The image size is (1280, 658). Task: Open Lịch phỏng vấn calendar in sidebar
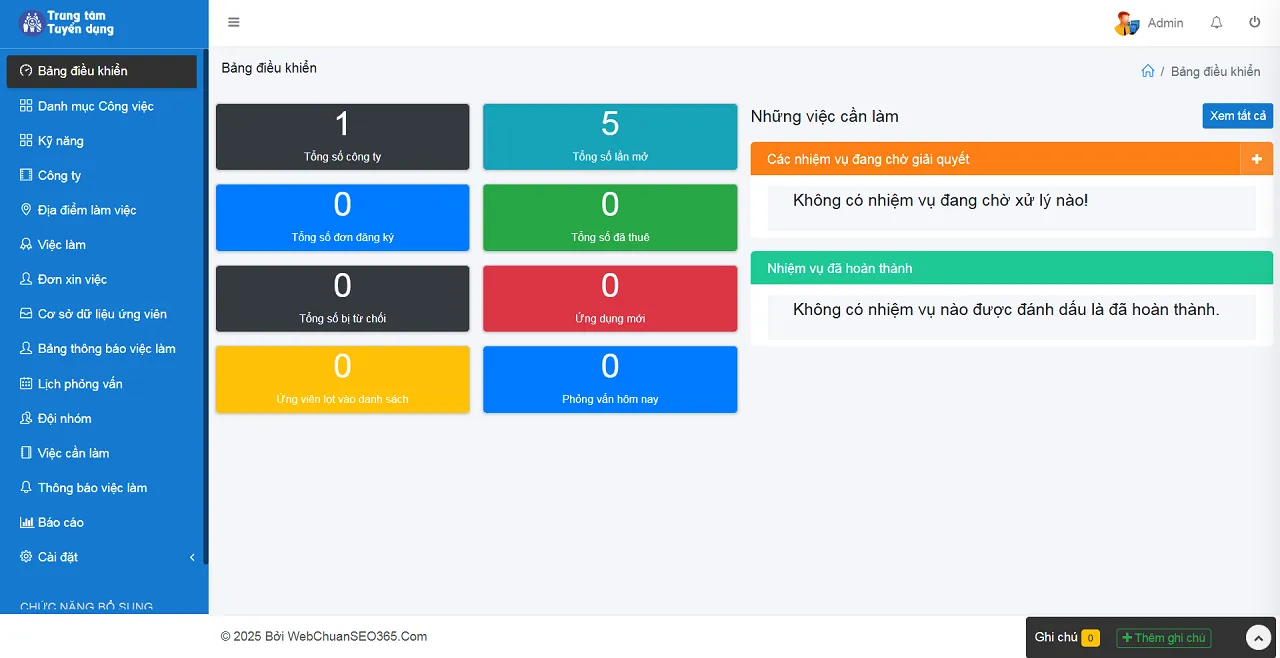(x=80, y=384)
